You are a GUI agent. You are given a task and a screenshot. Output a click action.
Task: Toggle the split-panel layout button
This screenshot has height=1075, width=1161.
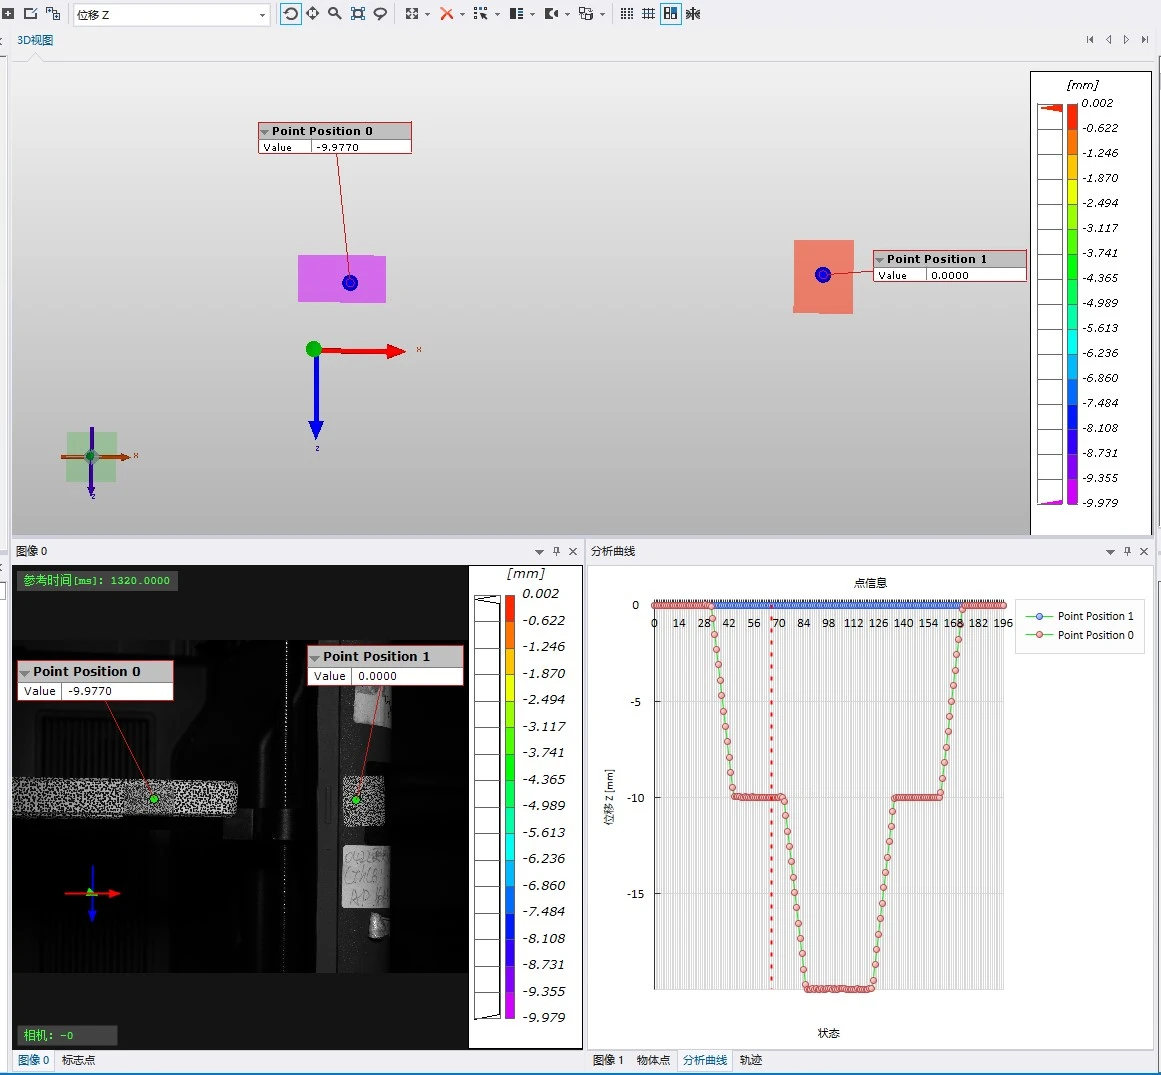[x=670, y=13]
